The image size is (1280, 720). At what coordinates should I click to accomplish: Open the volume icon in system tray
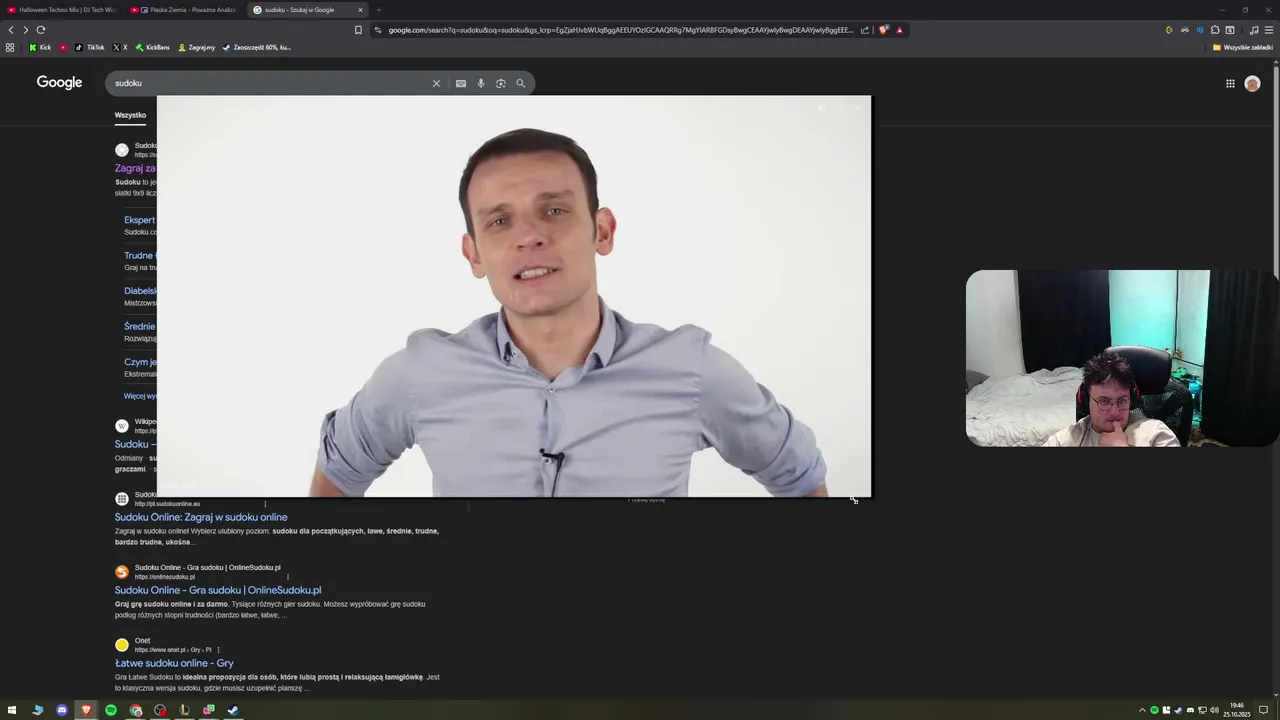coord(1214,710)
